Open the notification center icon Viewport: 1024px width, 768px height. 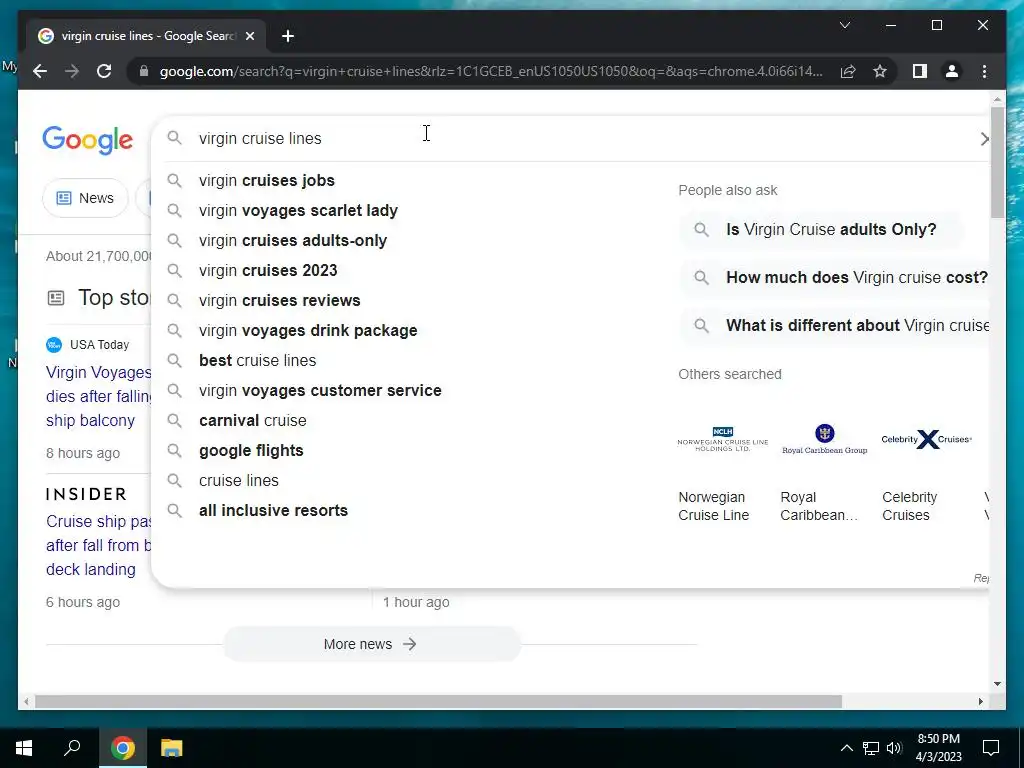tap(991, 748)
